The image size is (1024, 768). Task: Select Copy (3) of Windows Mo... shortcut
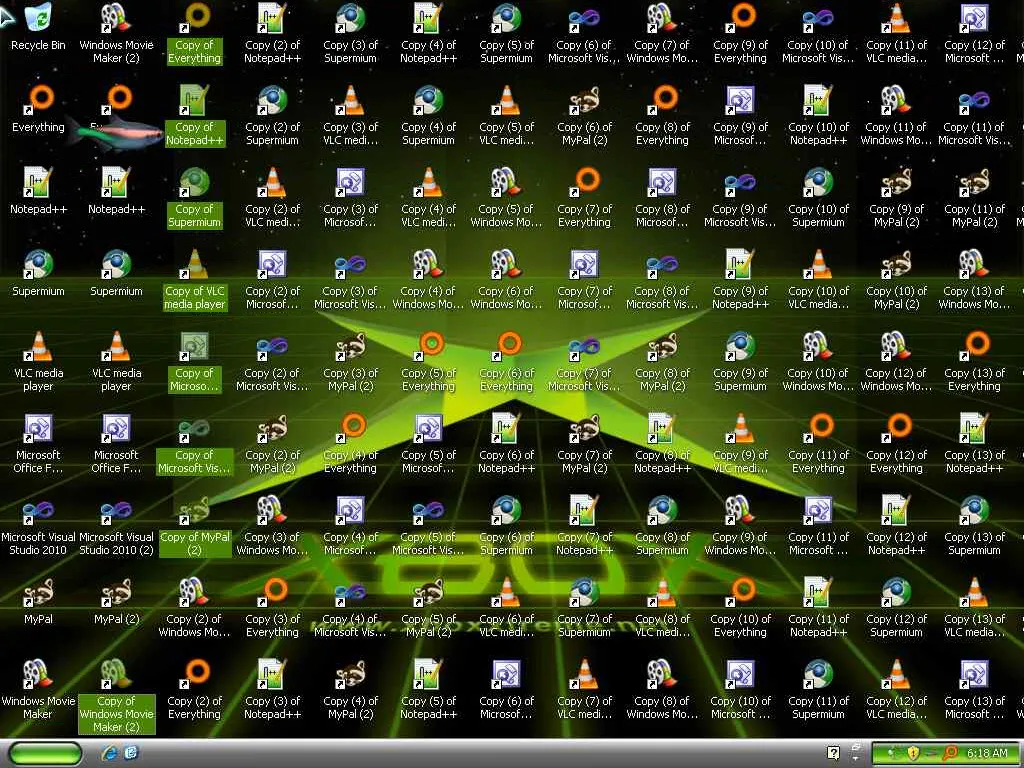click(272, 525)
